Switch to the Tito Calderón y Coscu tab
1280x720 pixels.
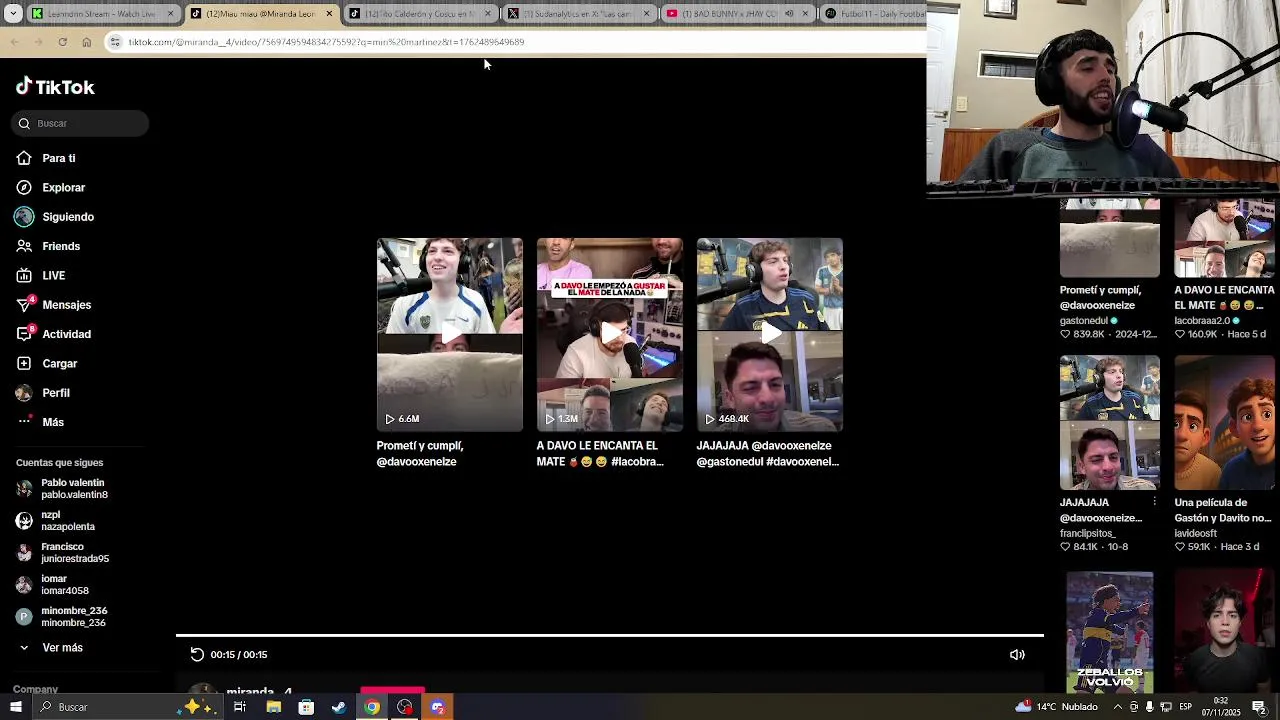(420, 14)
